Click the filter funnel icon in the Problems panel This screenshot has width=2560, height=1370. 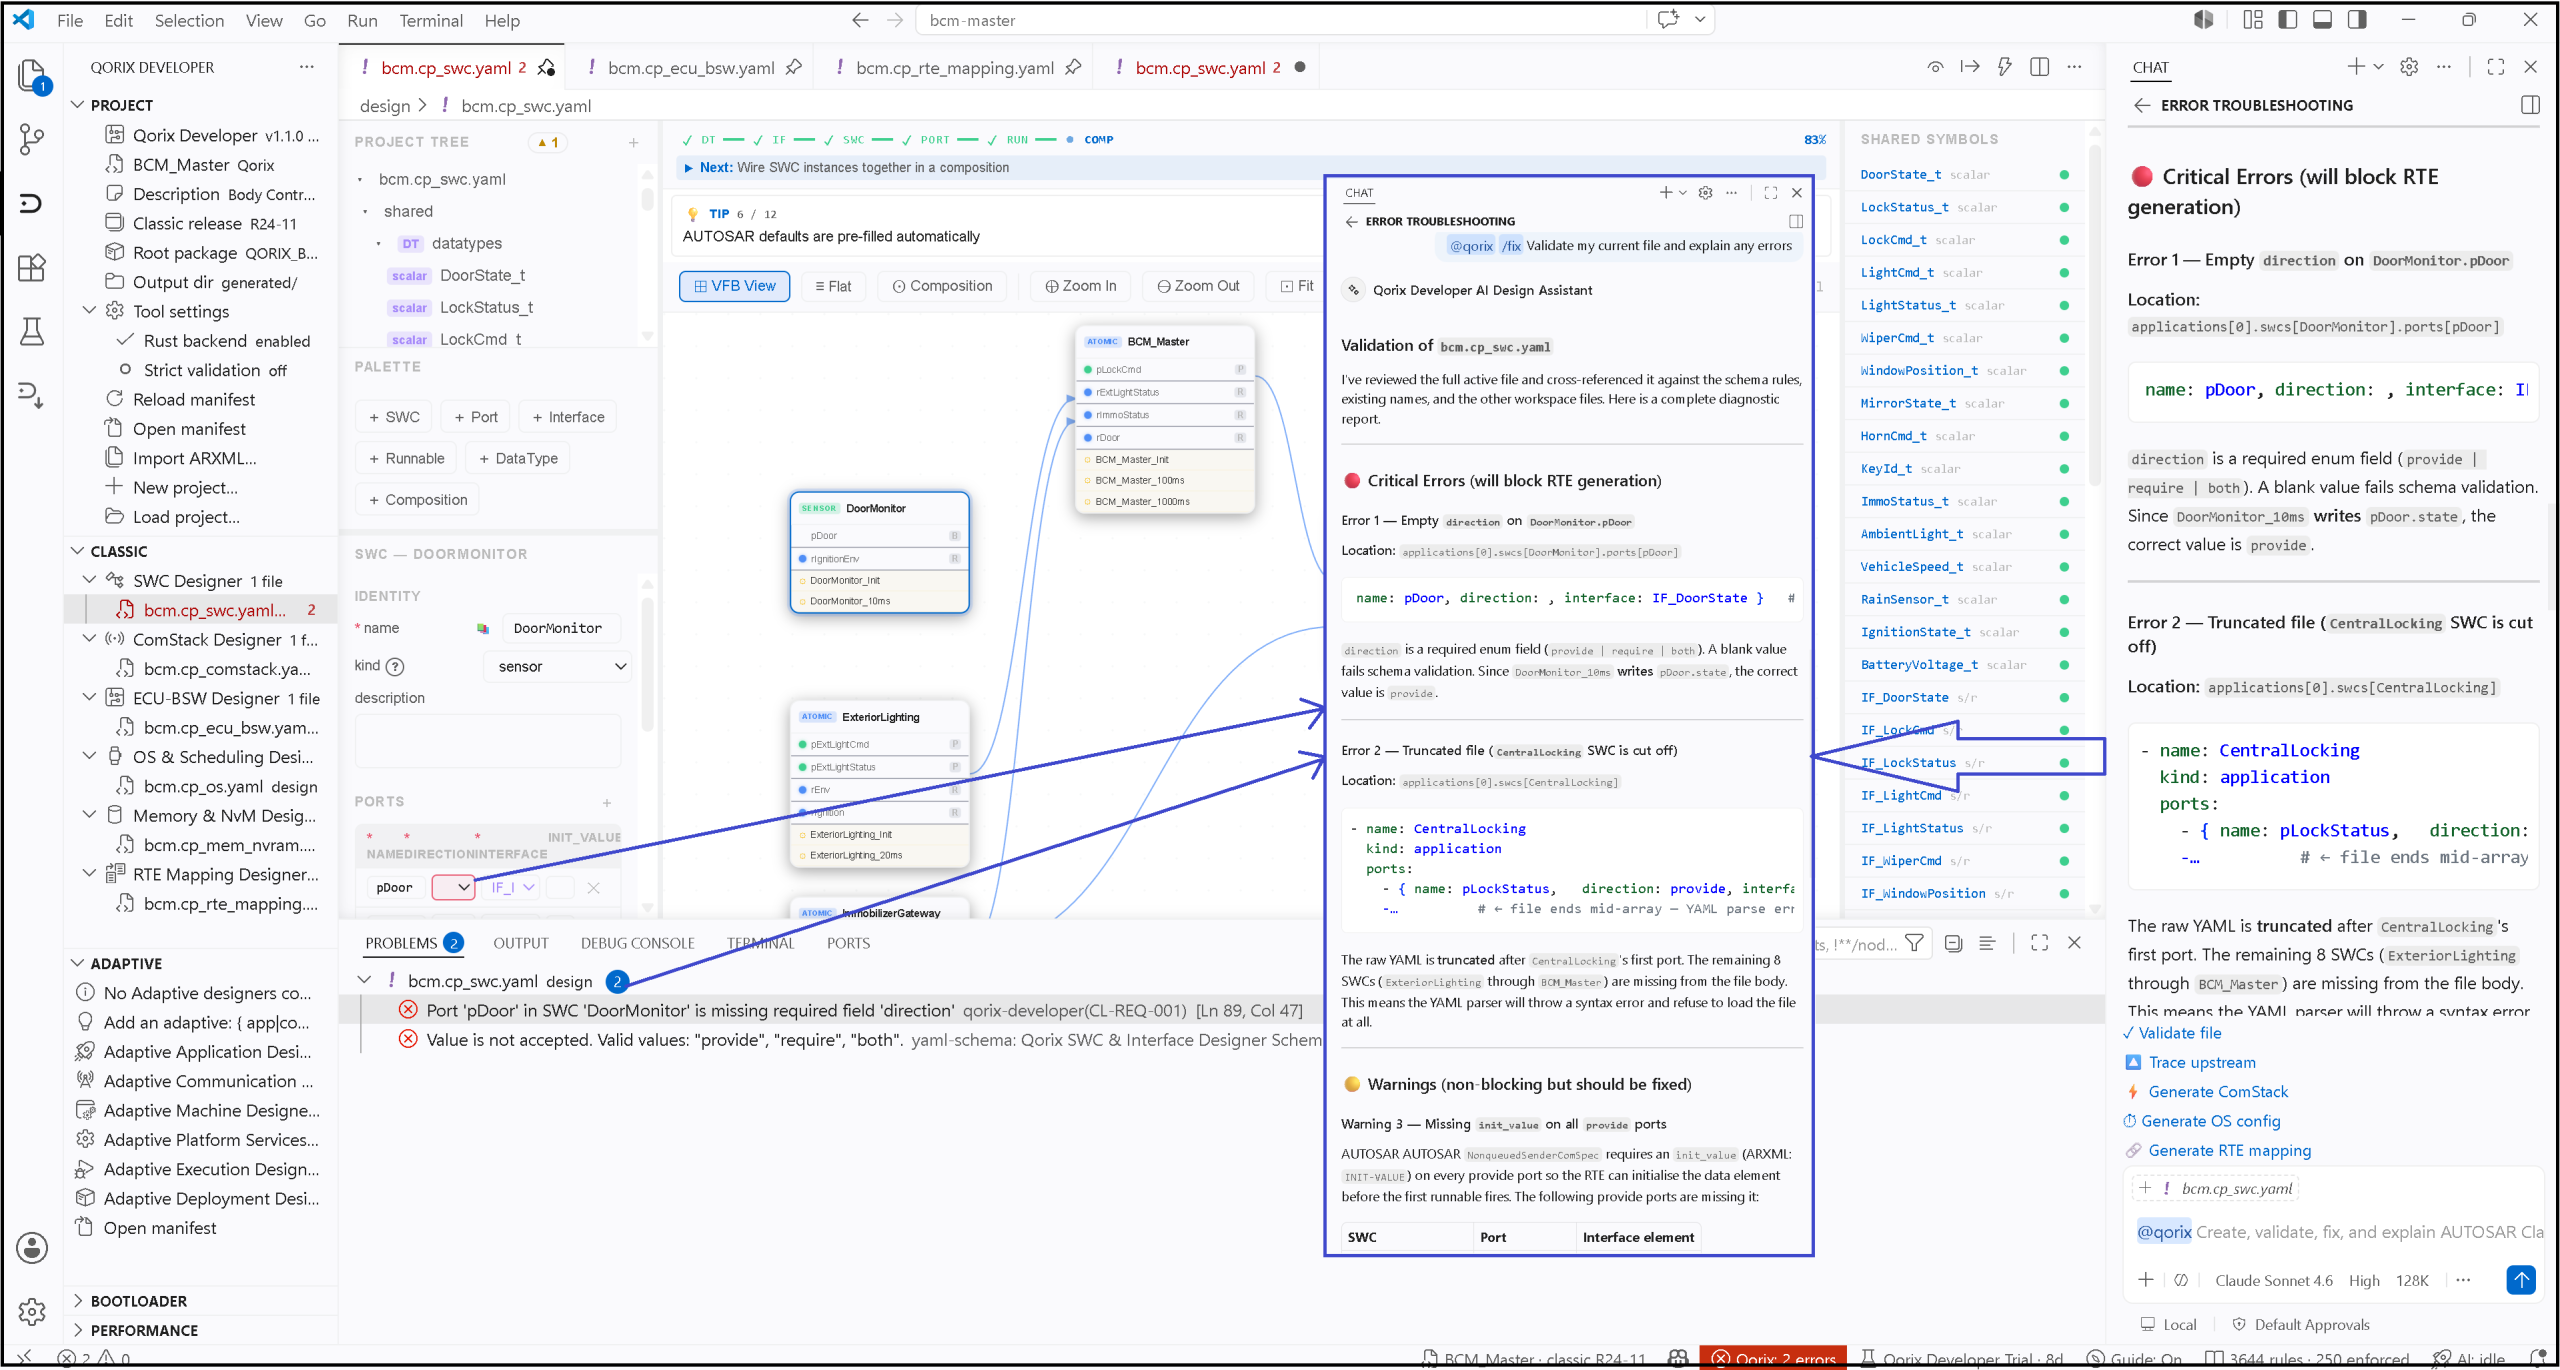coord(1914,943)
